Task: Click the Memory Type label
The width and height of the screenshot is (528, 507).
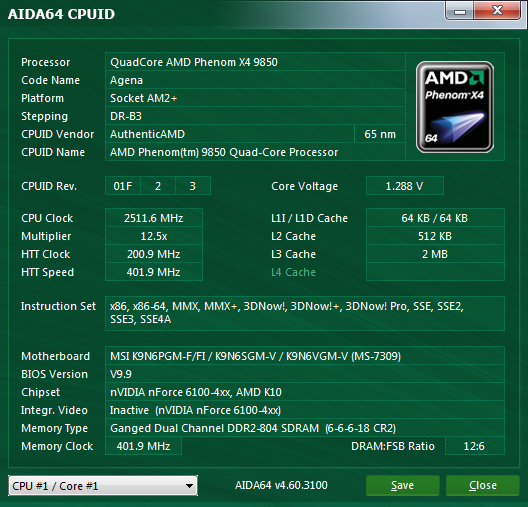Action: pos(55,429)
